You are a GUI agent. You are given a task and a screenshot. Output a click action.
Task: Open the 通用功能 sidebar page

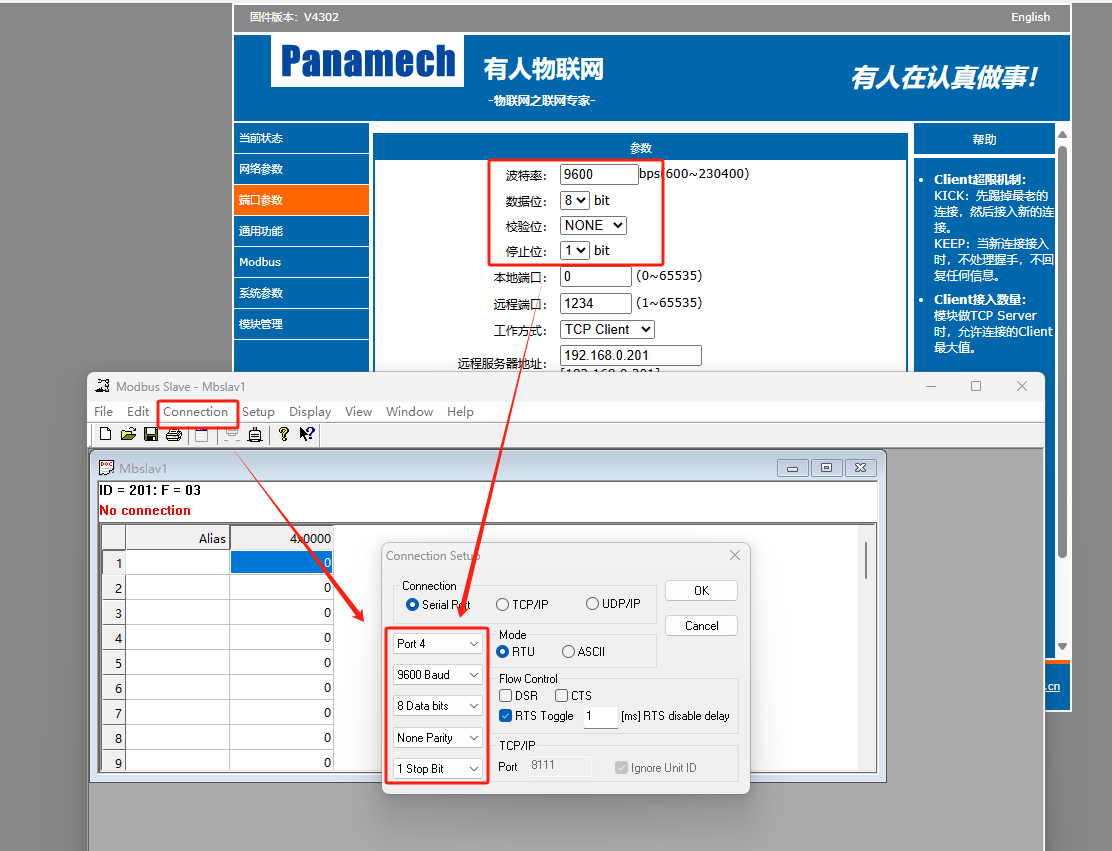pyautogui.click(x=301, y=231)
